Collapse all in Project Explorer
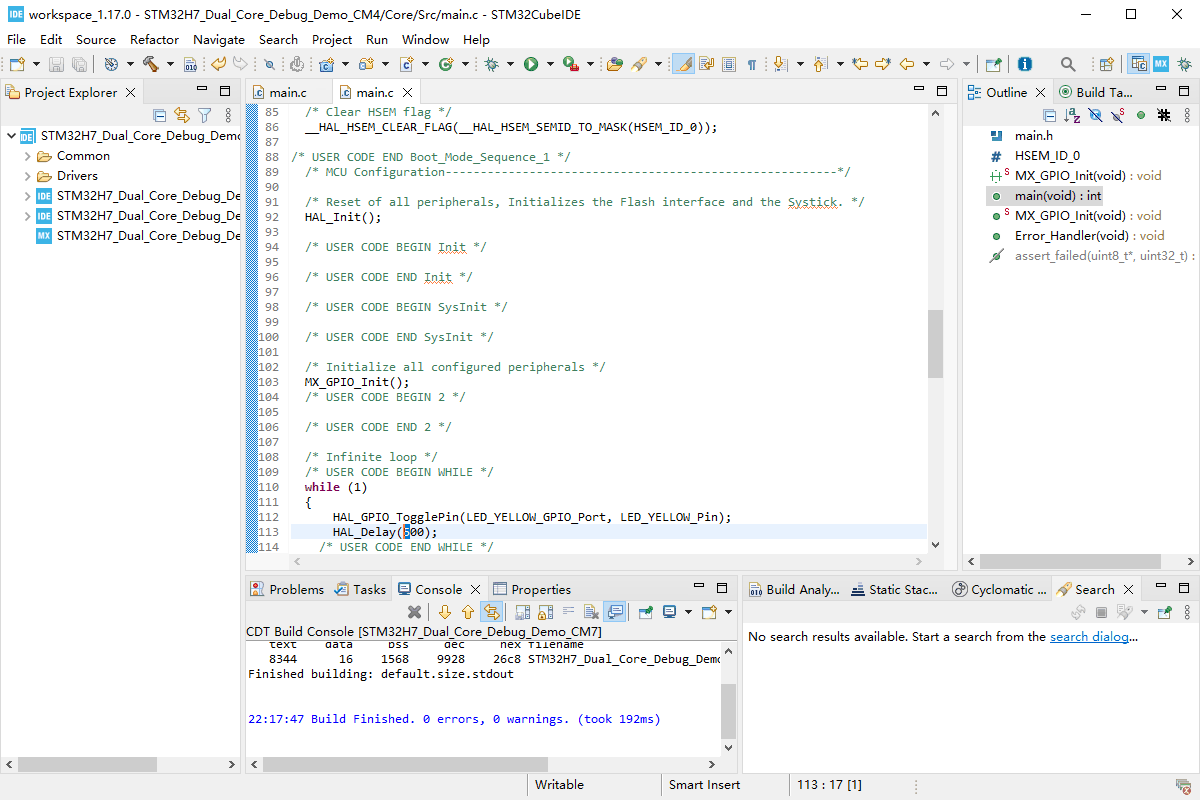1200x800 pixels. tap(160, 115)
